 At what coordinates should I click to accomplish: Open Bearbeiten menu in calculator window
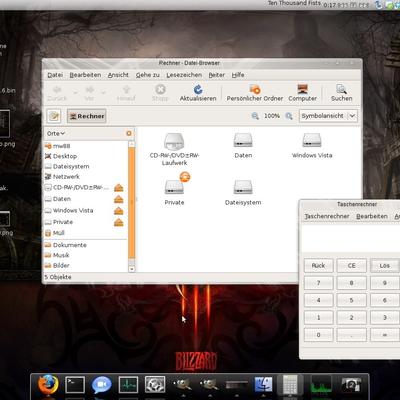[x=372, y=216]
